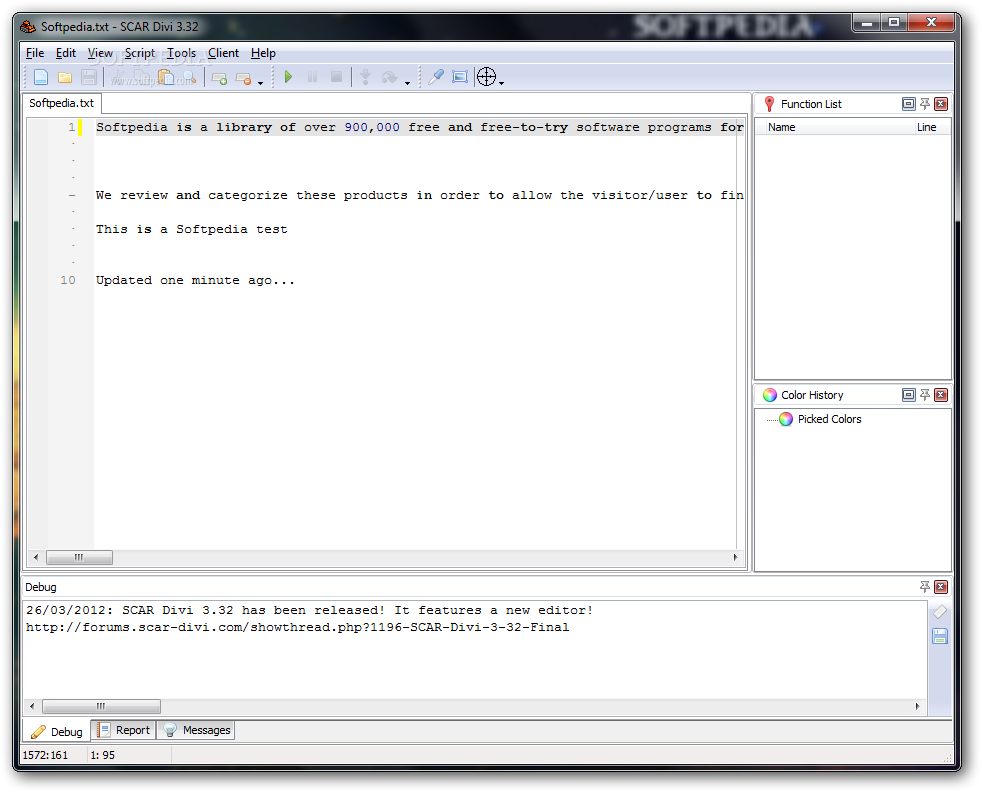Select Picked Colors tree item
This screenshot has height=792, width=982.
point(829,419)
